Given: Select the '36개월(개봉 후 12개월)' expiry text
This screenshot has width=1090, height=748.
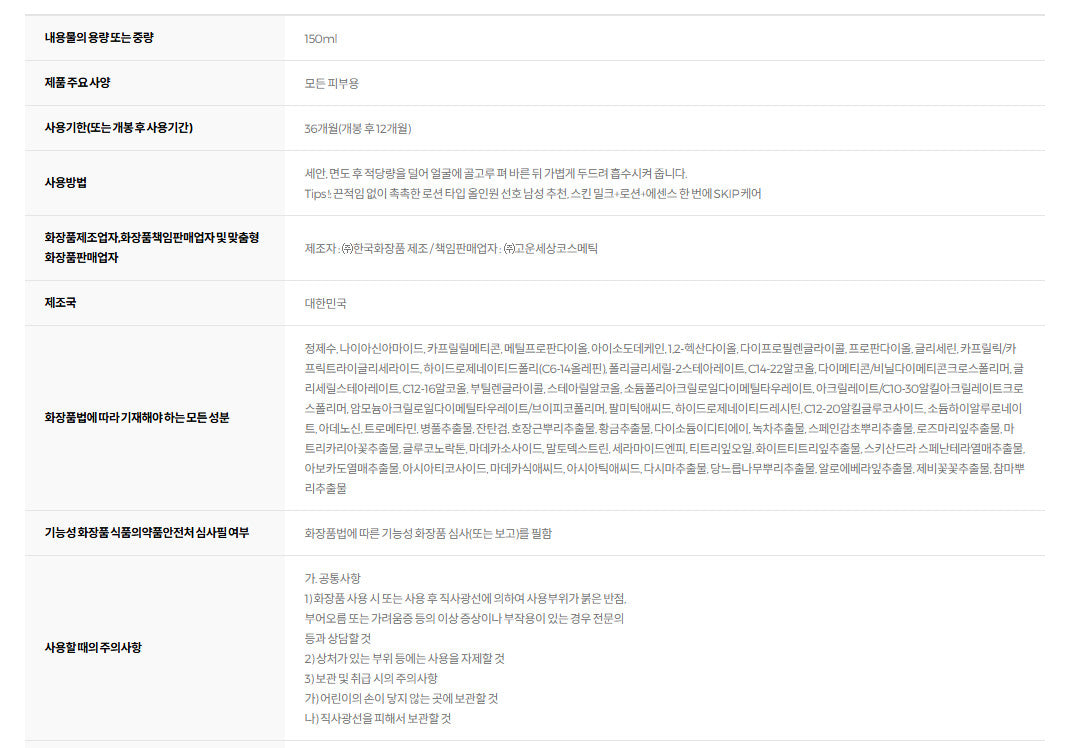Looking at the screenshot, I should 358,129.
